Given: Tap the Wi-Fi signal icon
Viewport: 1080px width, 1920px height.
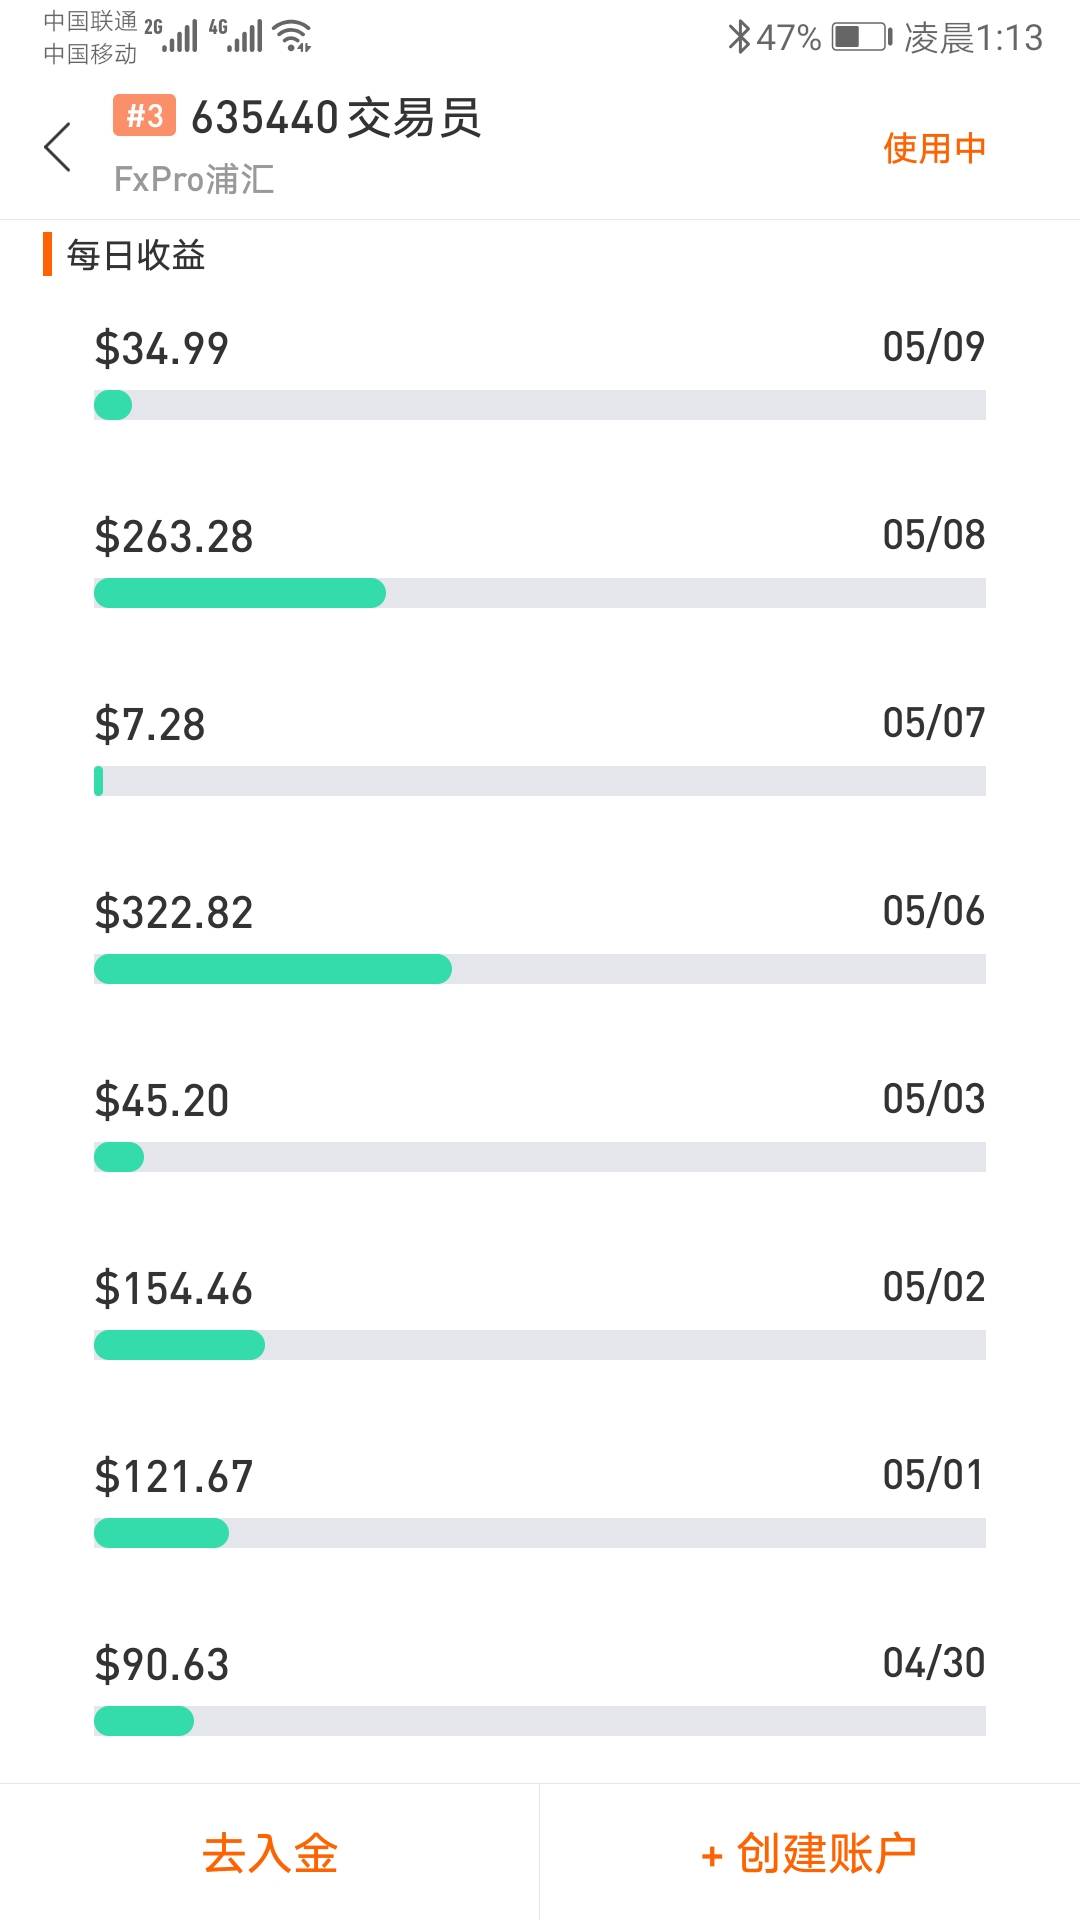Looking at the screenshot, I should tap(294, 36).
